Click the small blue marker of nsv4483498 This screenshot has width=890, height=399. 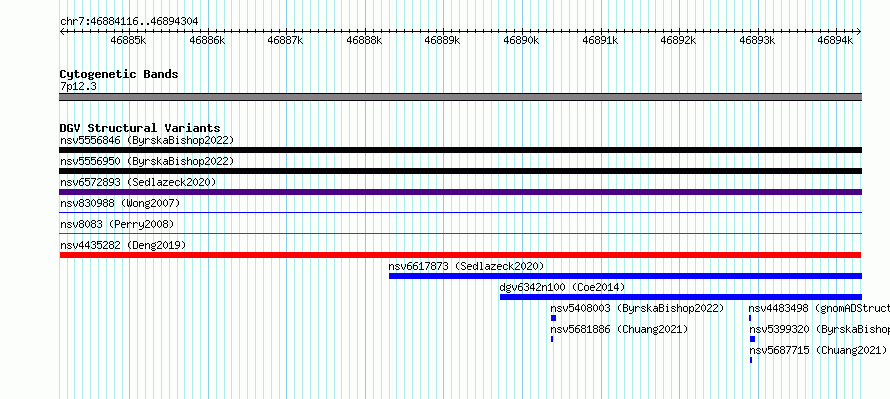pyautogui.click(x=750, y=318)
